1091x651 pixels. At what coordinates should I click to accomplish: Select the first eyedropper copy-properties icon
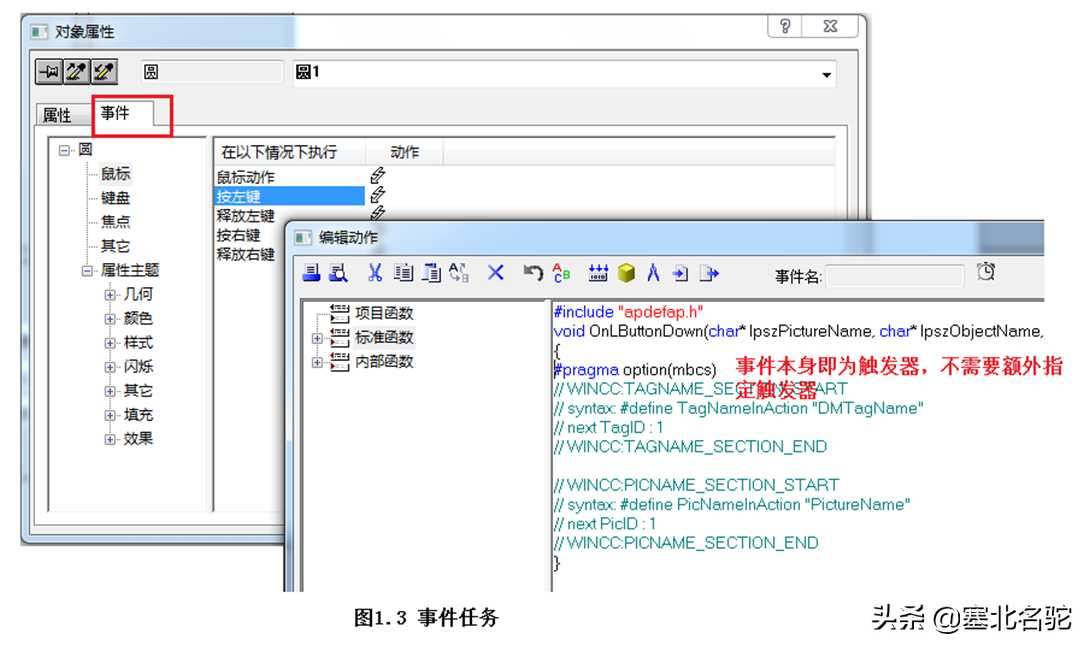tap(77, 72)
